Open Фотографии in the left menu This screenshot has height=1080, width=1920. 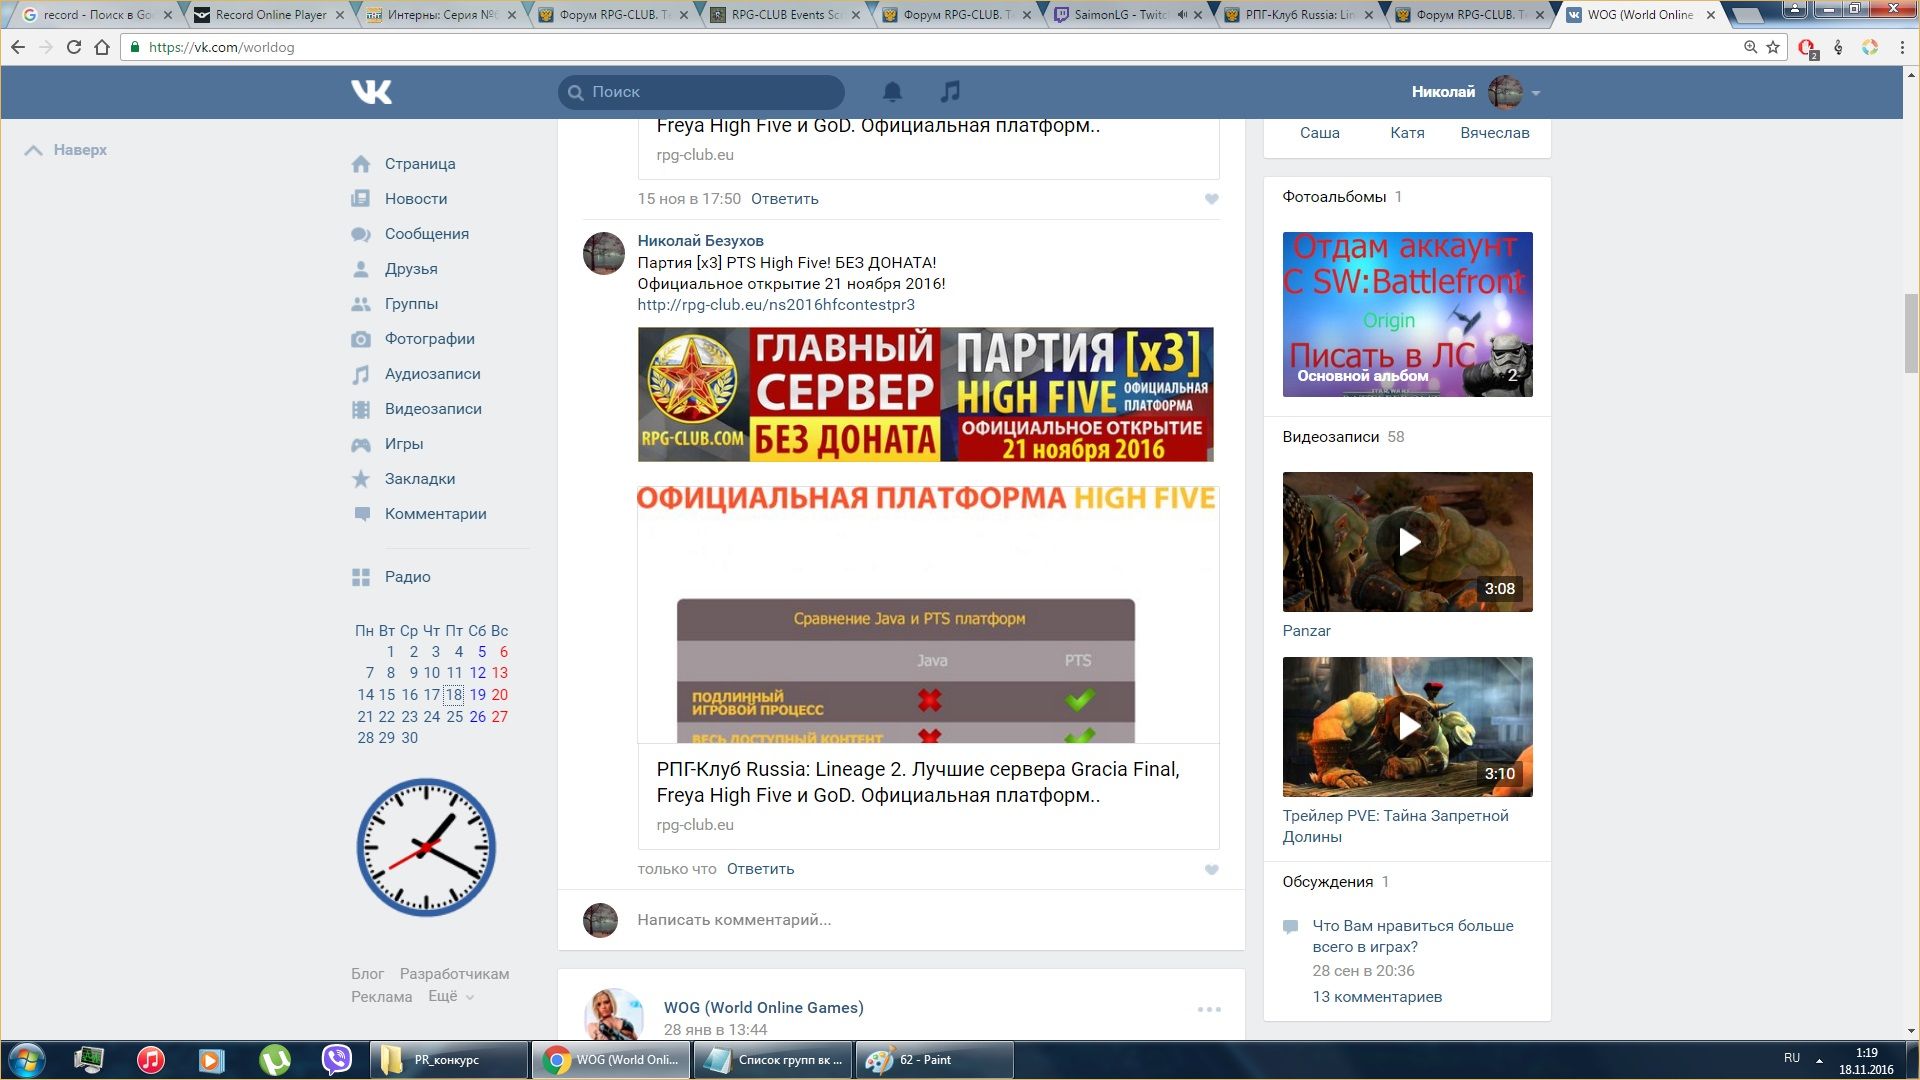(x=430, y=339)
